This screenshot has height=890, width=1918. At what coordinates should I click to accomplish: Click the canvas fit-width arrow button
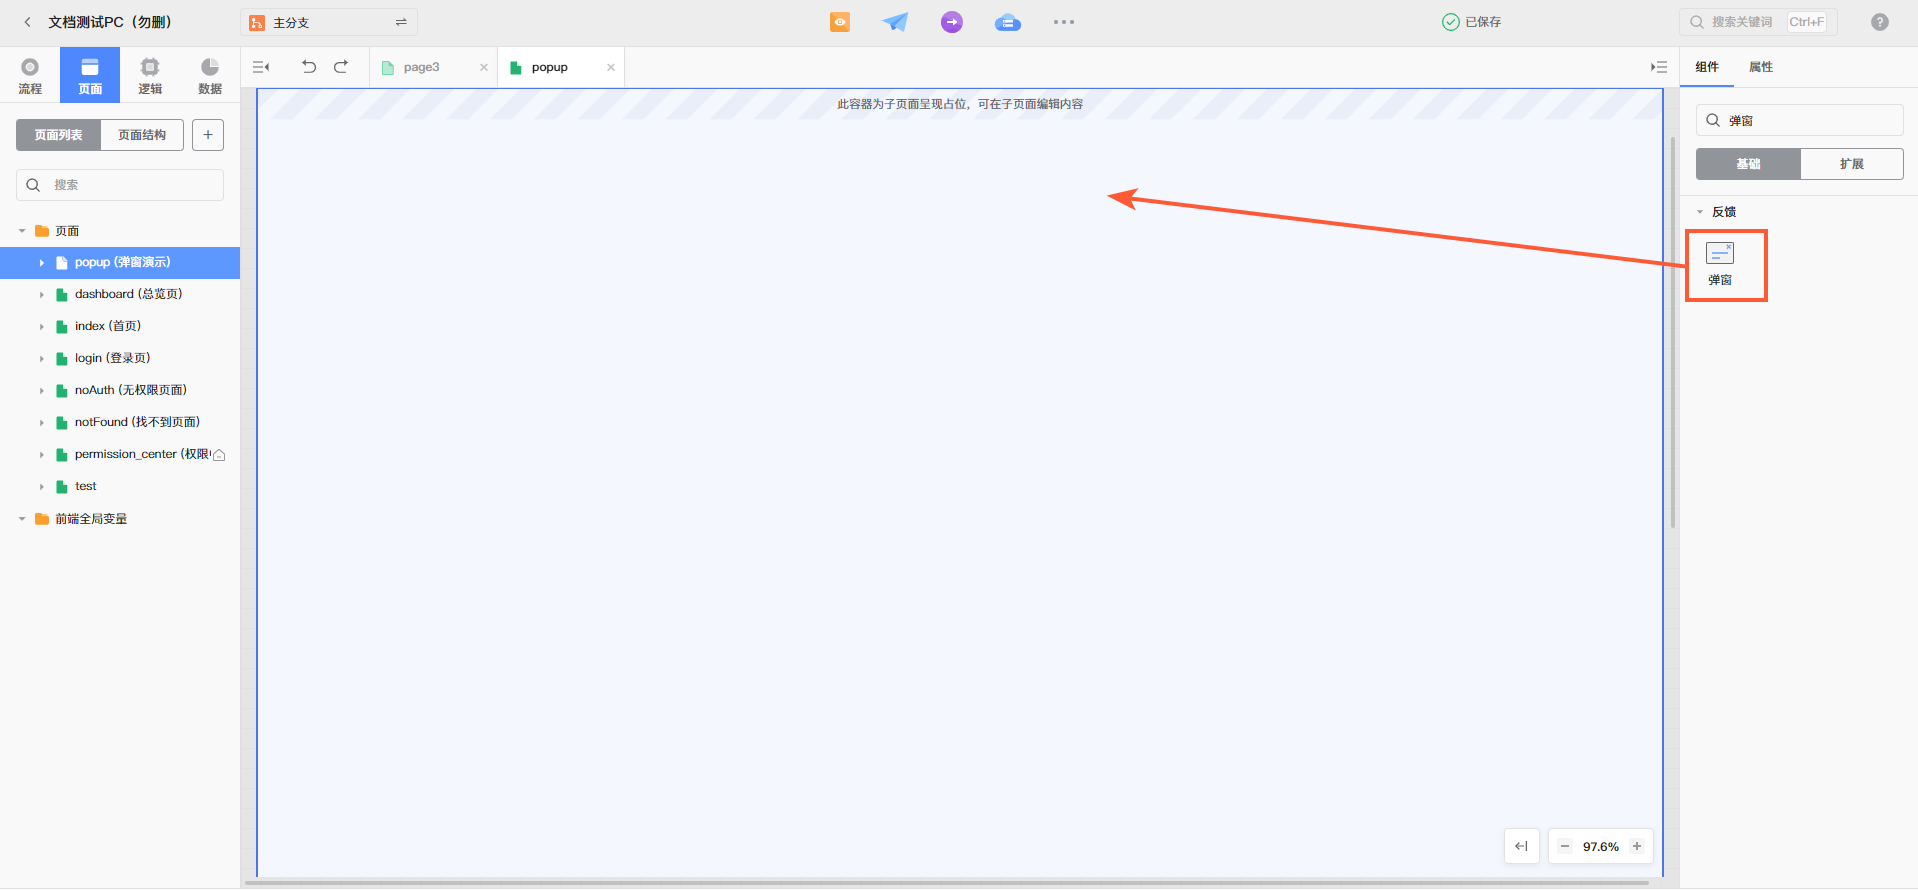click(1521, 846)
